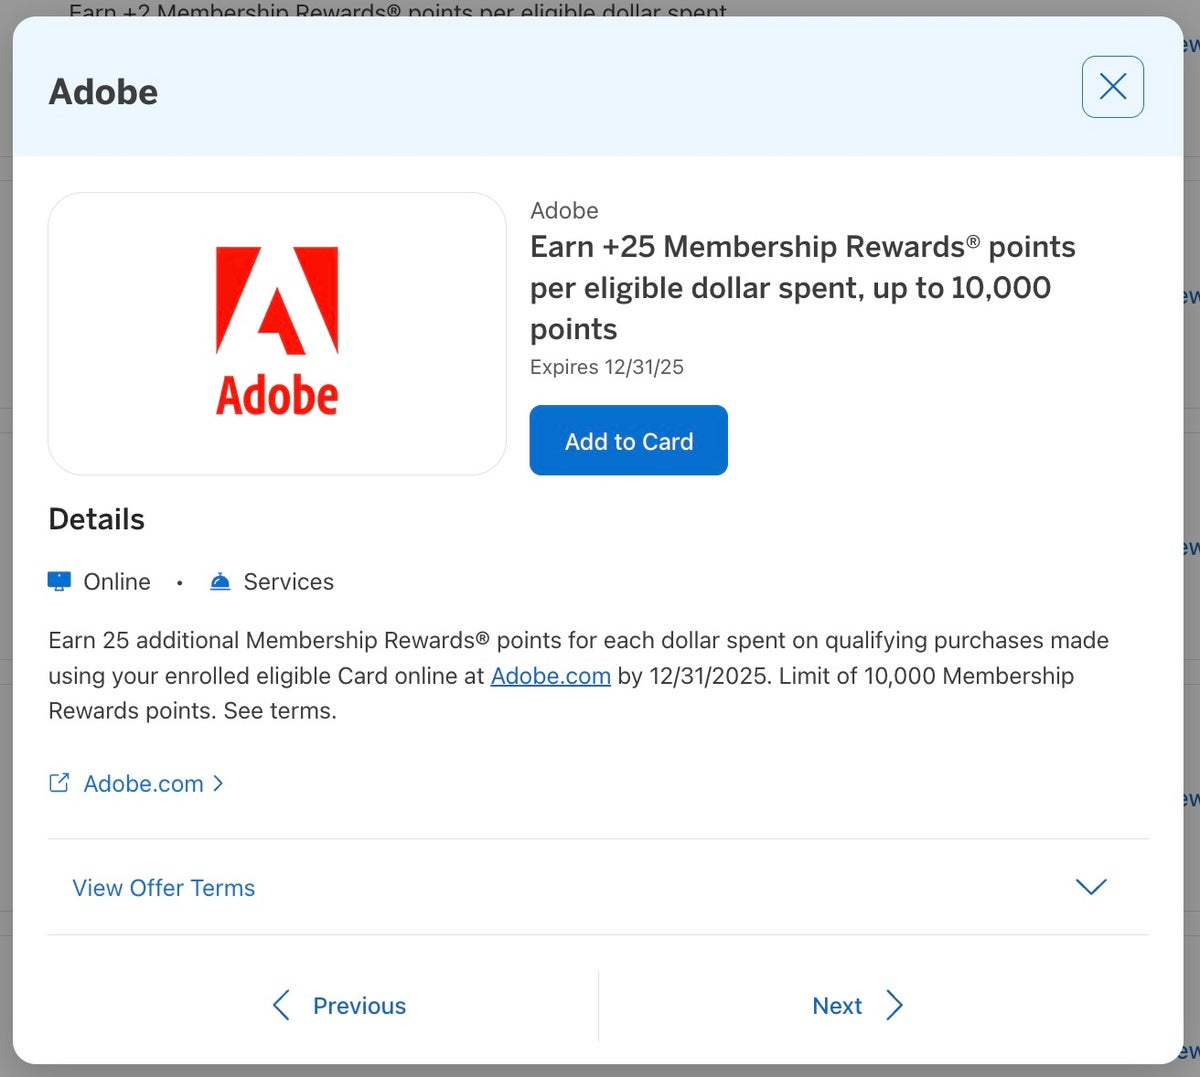Image resolution: width=1200 pixels, height=1077 pixels.
Task: Click the Services category label
Action: pyautogui.click(x=288, y=582)
